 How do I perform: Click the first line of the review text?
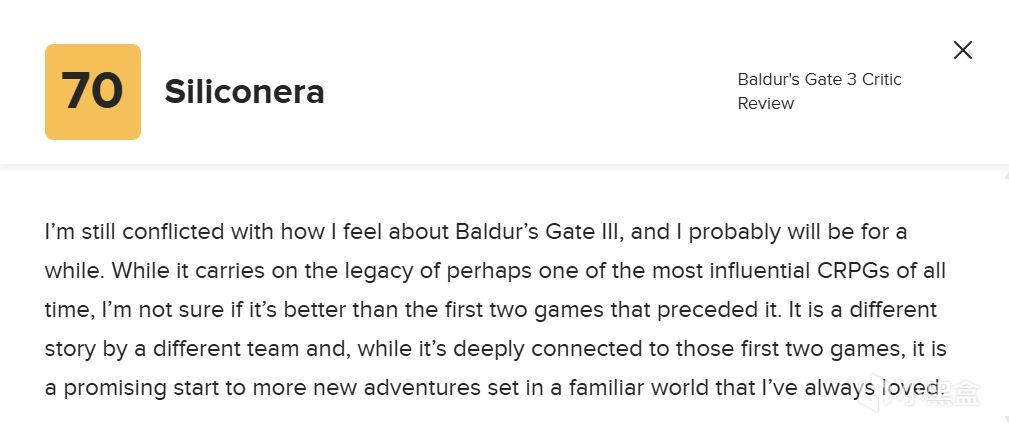[x=475, y=232]
